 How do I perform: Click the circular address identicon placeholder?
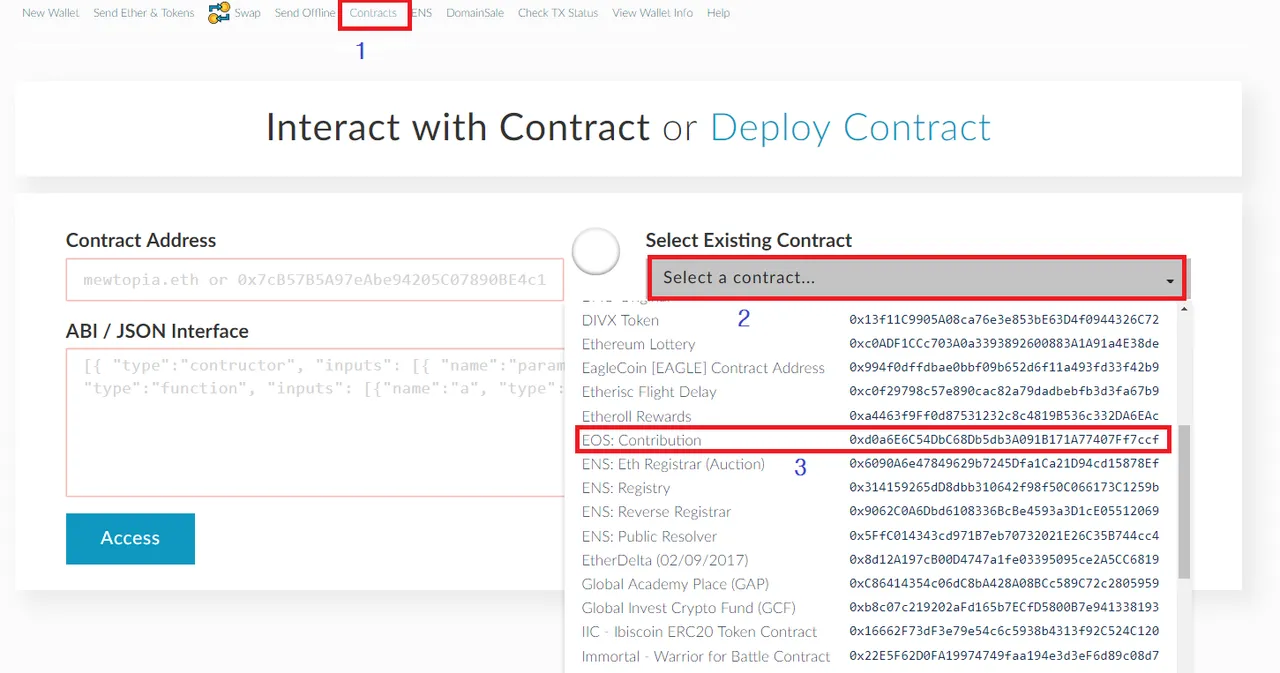click(x=596, y=251)
